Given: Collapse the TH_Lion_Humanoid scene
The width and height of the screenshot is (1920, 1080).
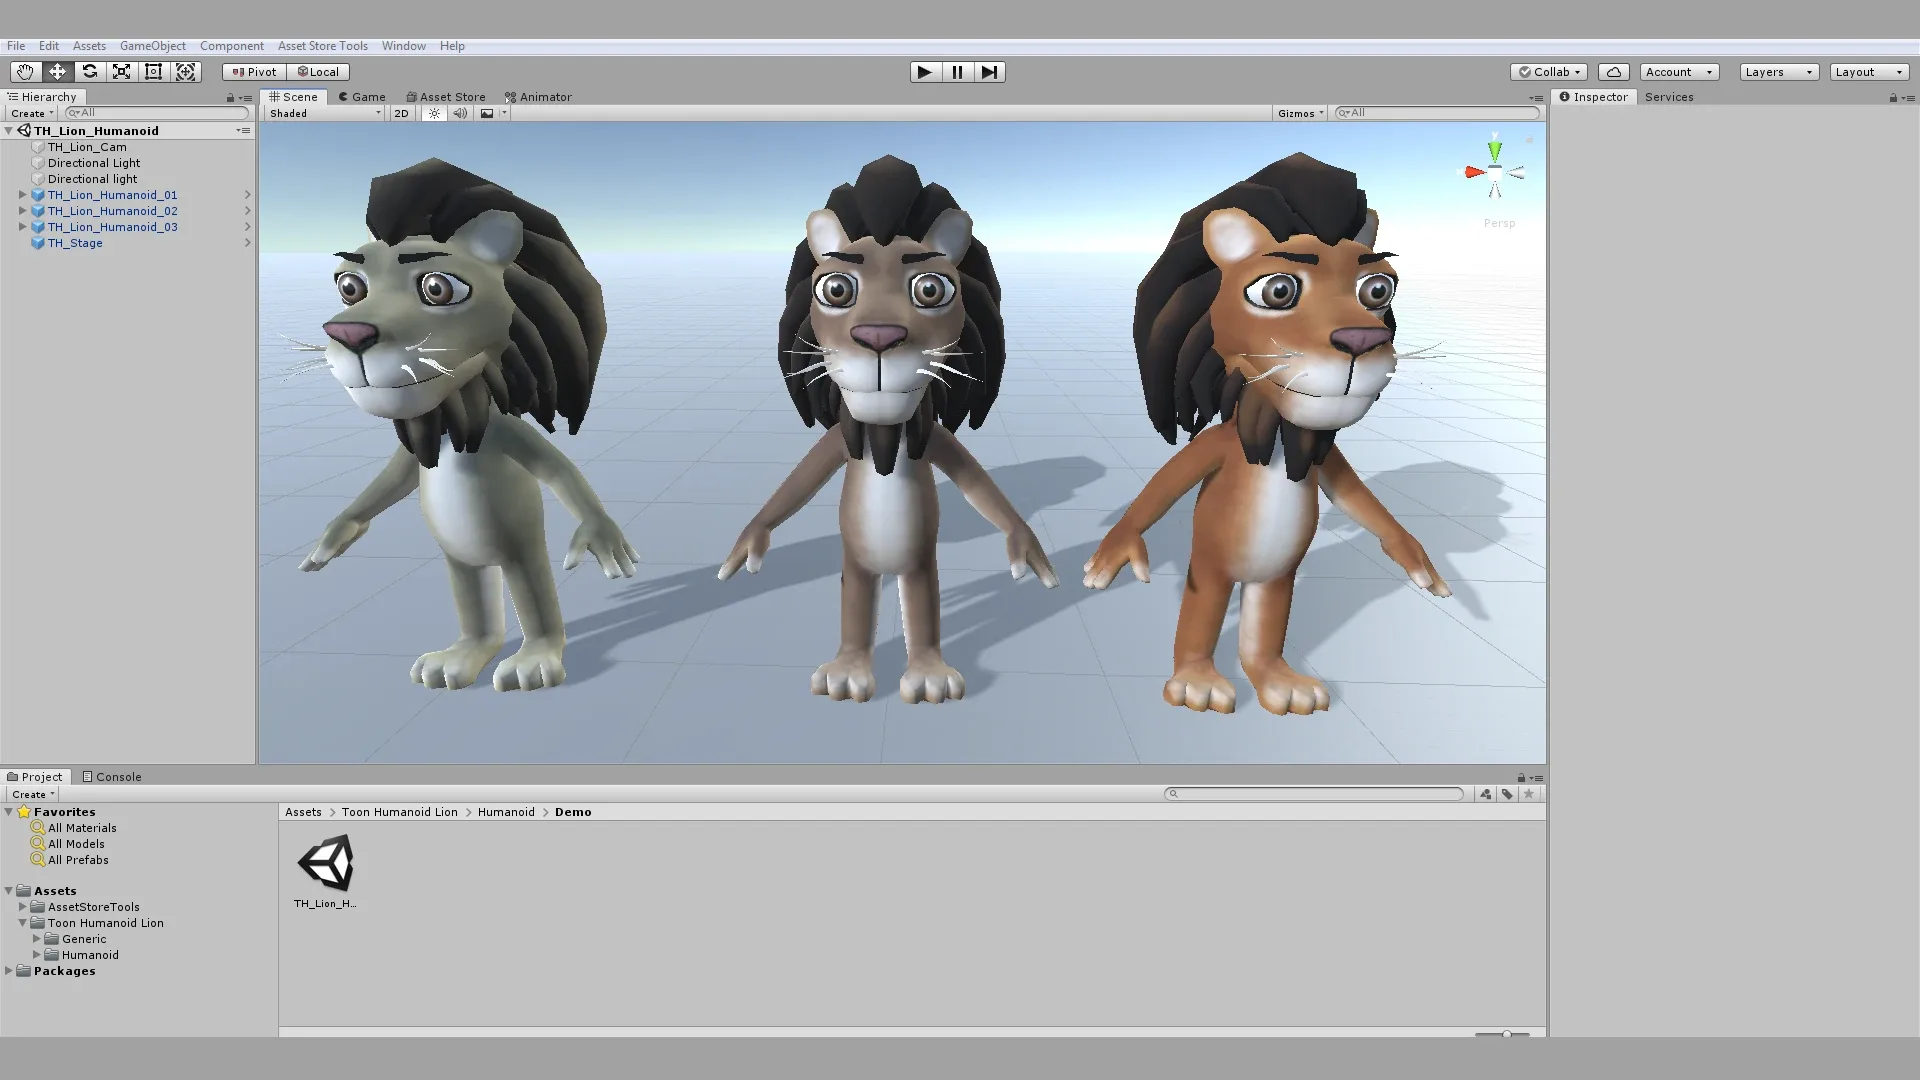Looking at the screenshot, I should pos(9,131).
